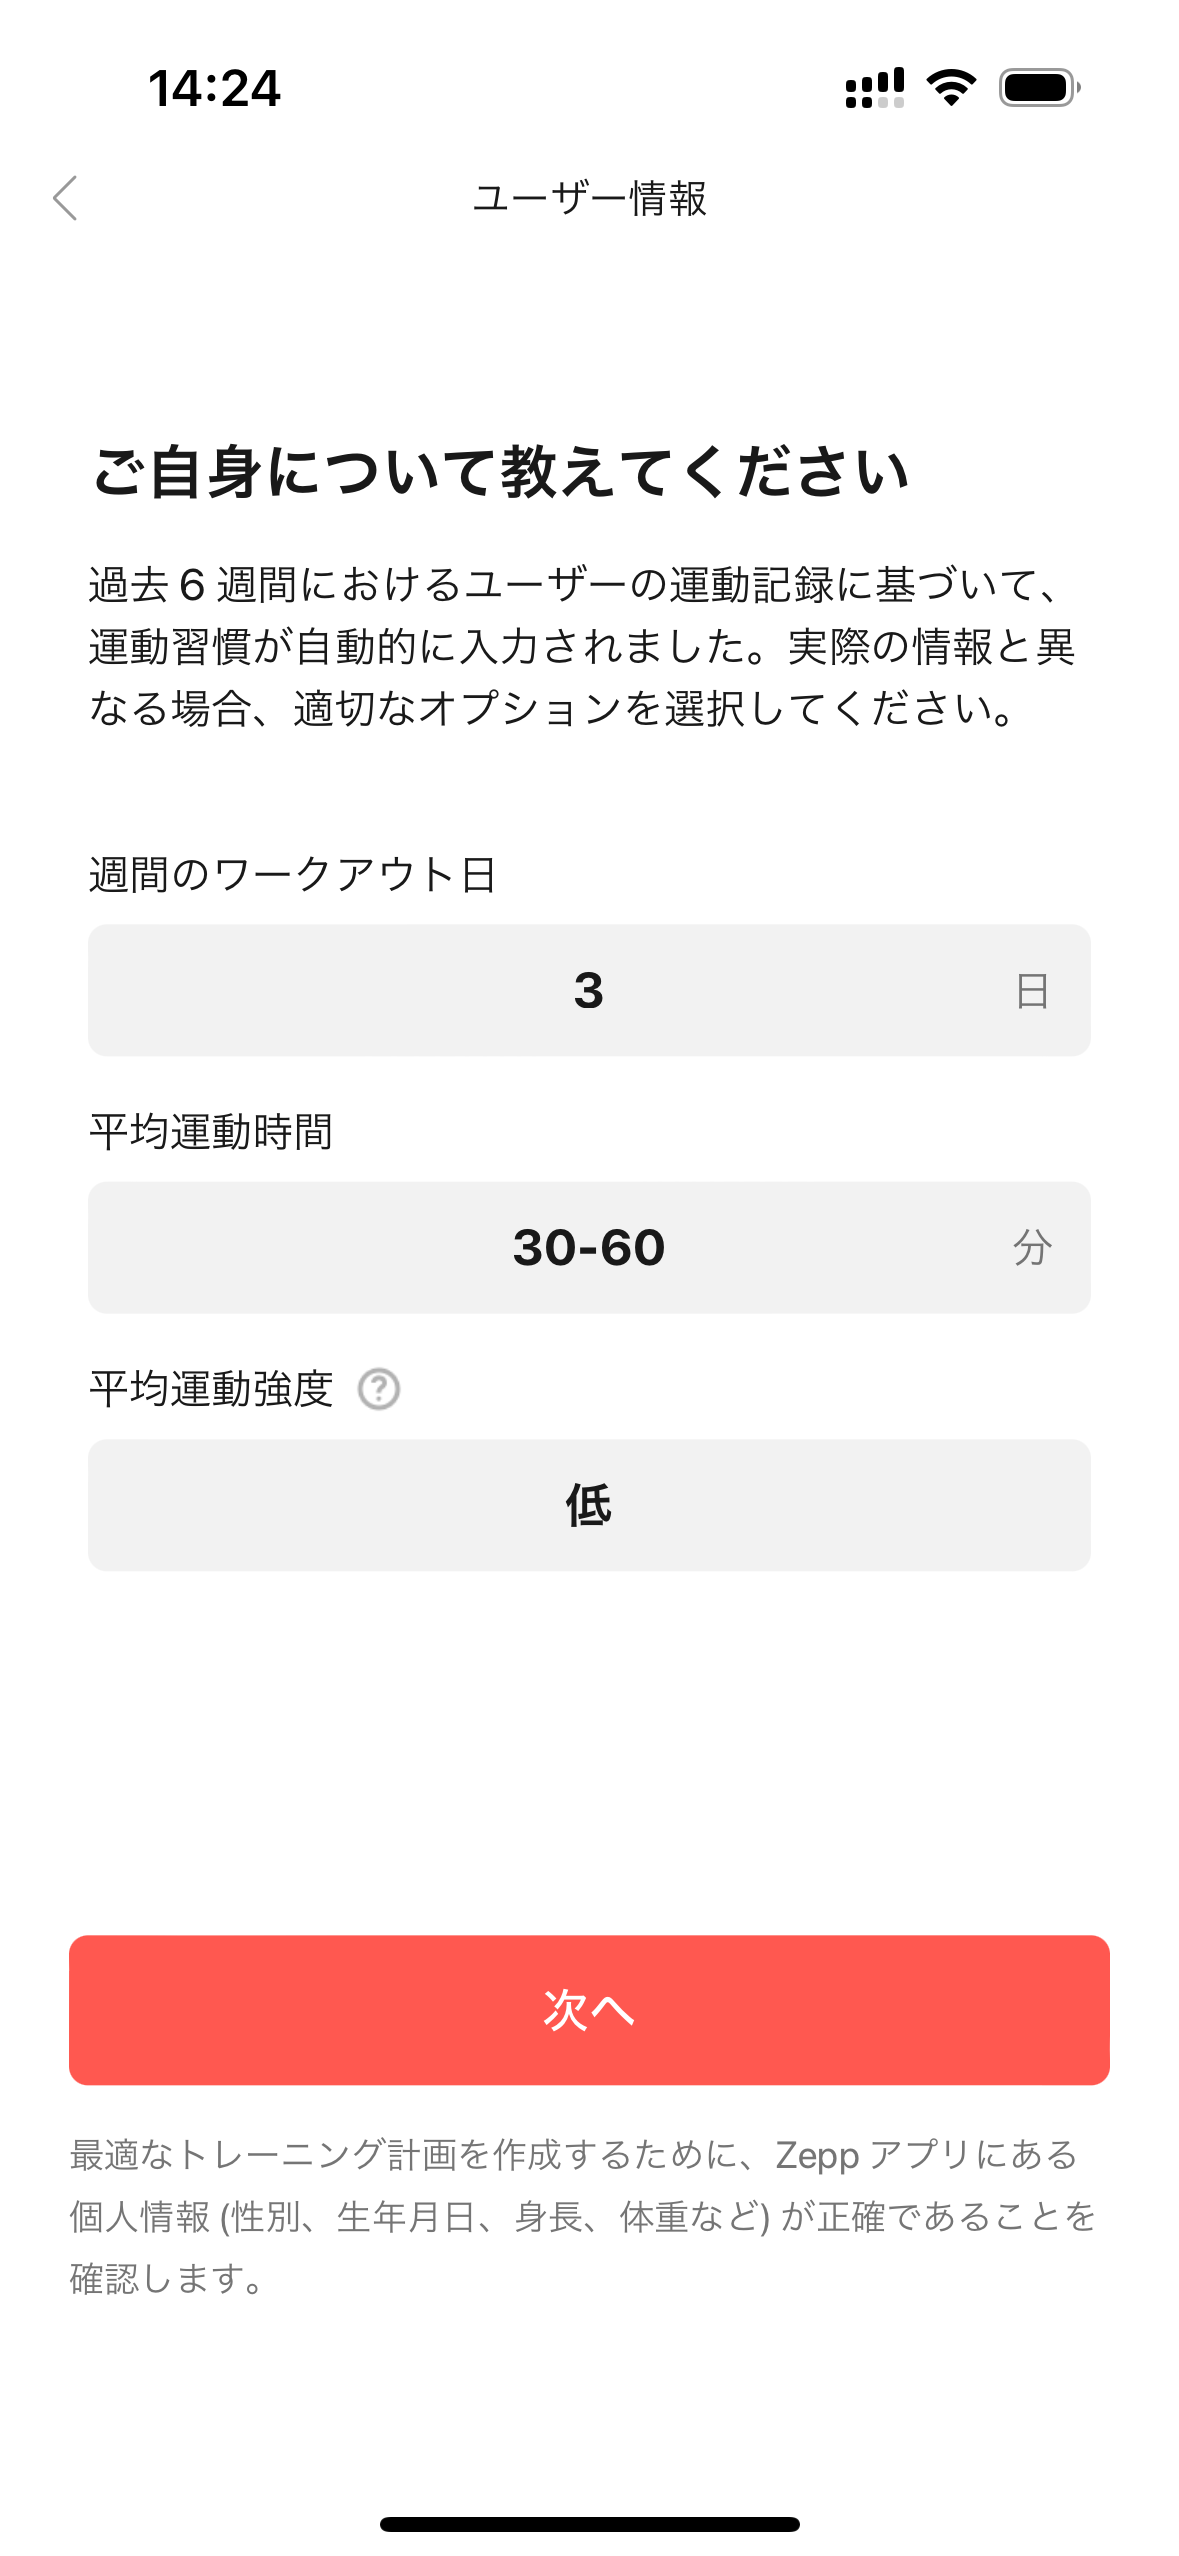This screenshot has width=1179, height=2556.
Task: Tap the 分 unit in the duration field
Action: [x=1032, y=1248]
